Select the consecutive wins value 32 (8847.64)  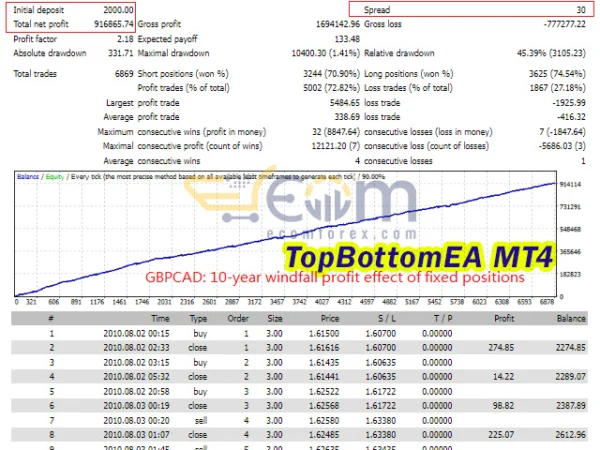[336, 132]
